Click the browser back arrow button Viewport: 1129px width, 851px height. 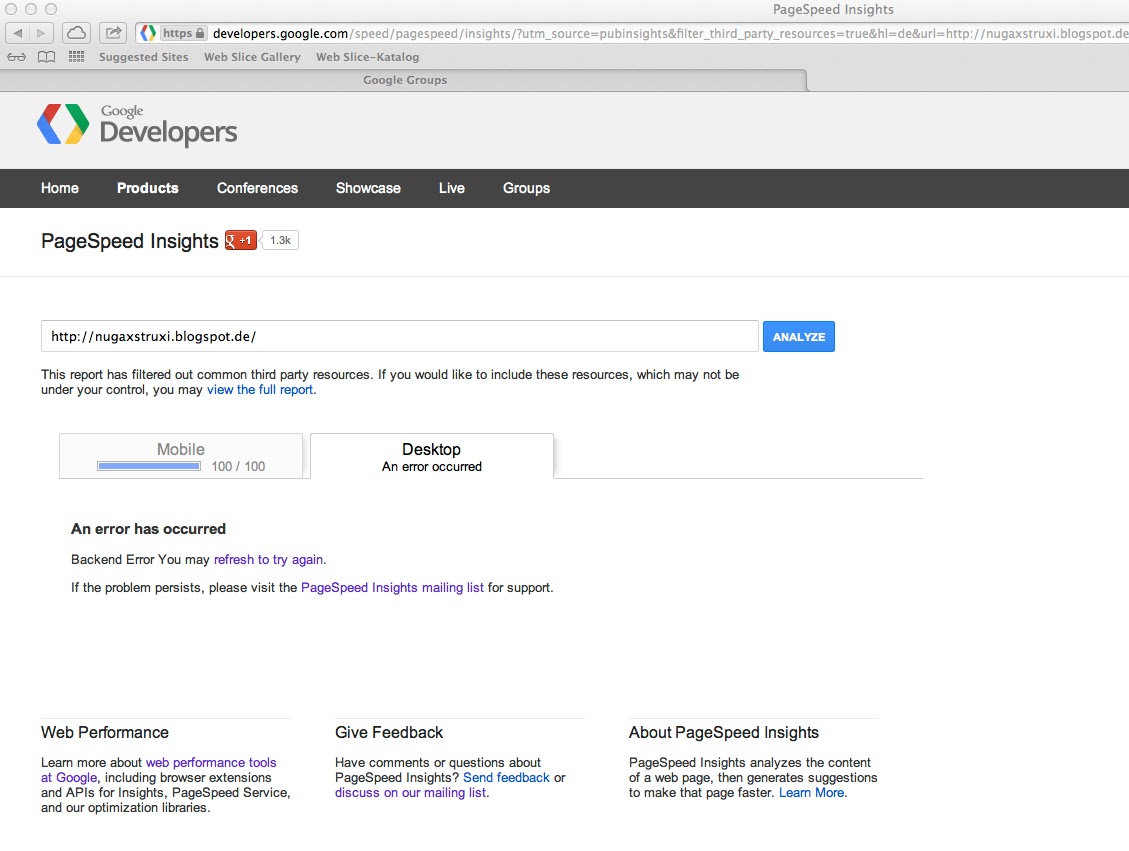pyautogui.click(x=18, y=33)
